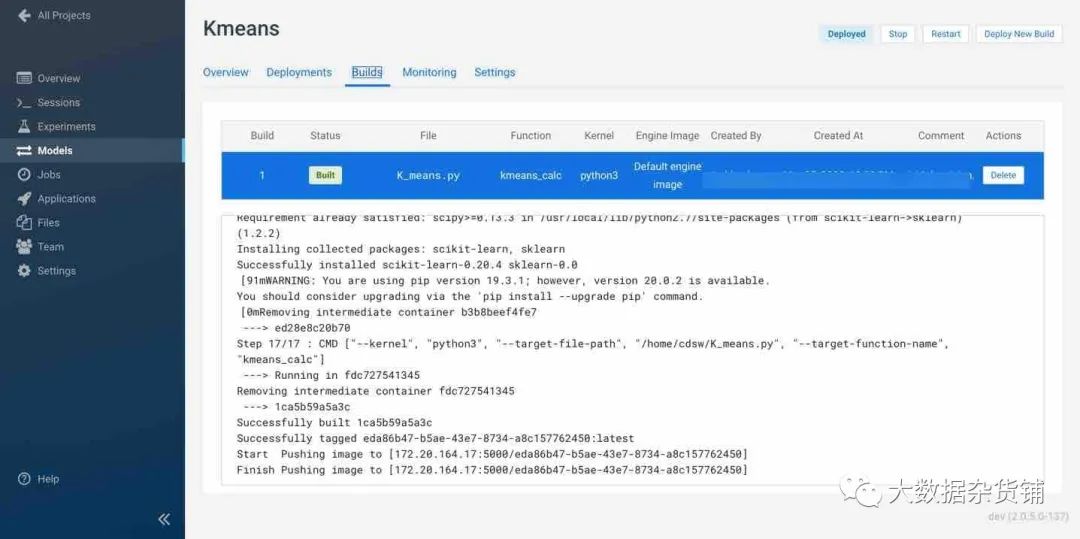Open the Overview tab of Kmeans model
Viewport: 1080px width, 539px height.
(x=226, y=72)
